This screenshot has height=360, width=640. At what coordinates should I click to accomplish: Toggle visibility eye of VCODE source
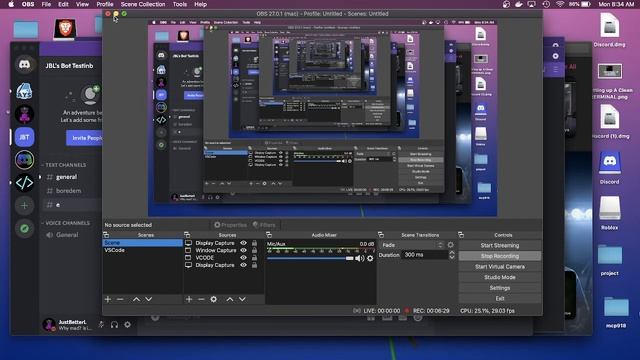[x=243, y=258]
